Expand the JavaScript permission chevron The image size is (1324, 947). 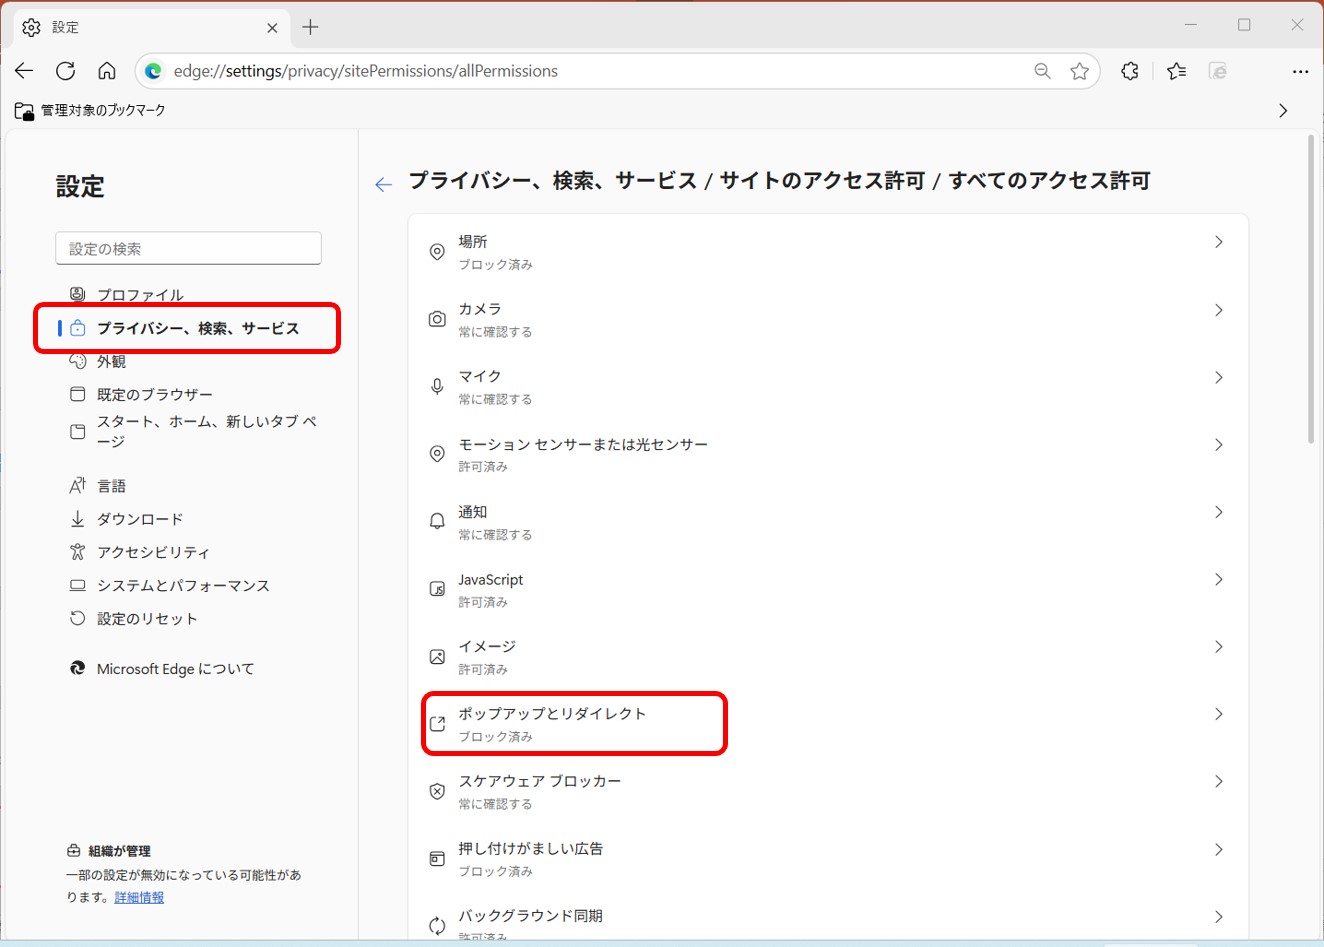1218,580
